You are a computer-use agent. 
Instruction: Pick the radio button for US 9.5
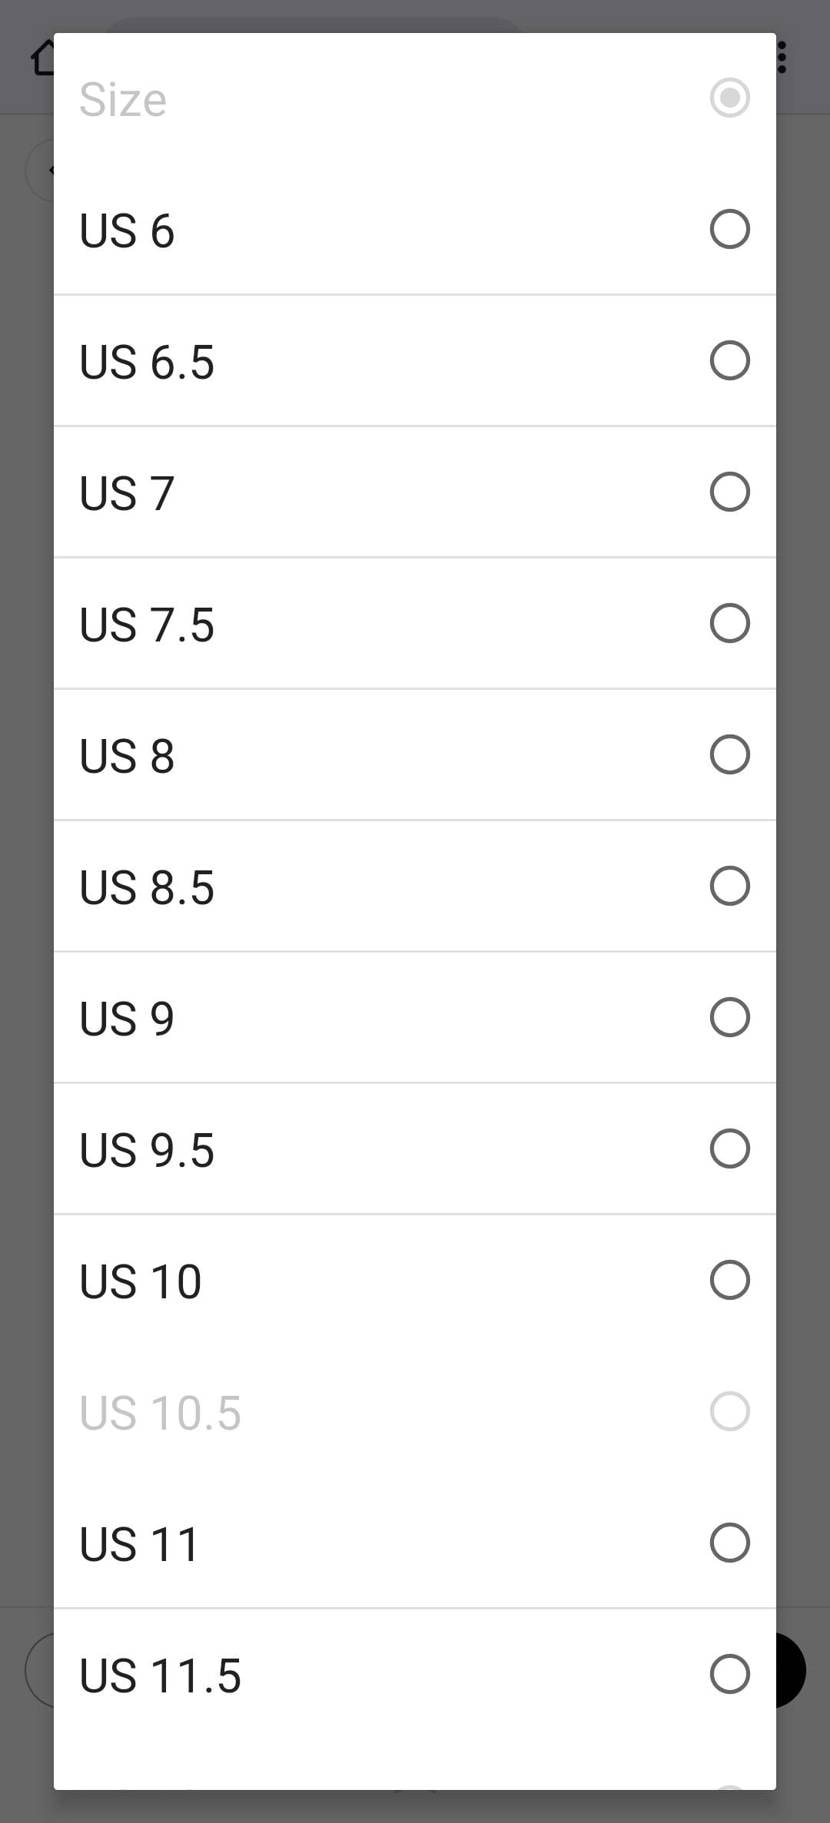(729, 1148)
